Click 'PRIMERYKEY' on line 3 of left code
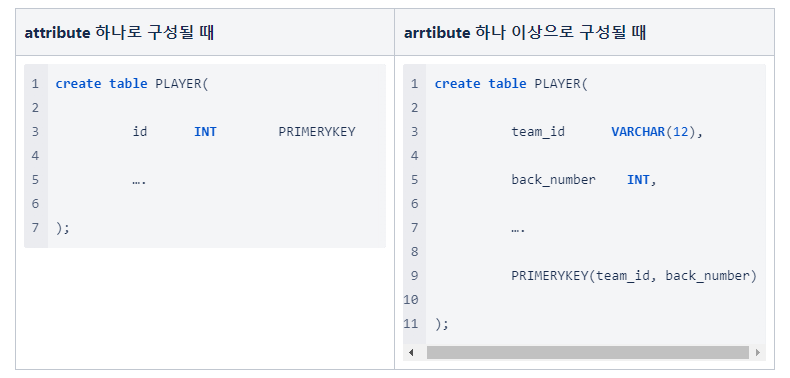 317,132
